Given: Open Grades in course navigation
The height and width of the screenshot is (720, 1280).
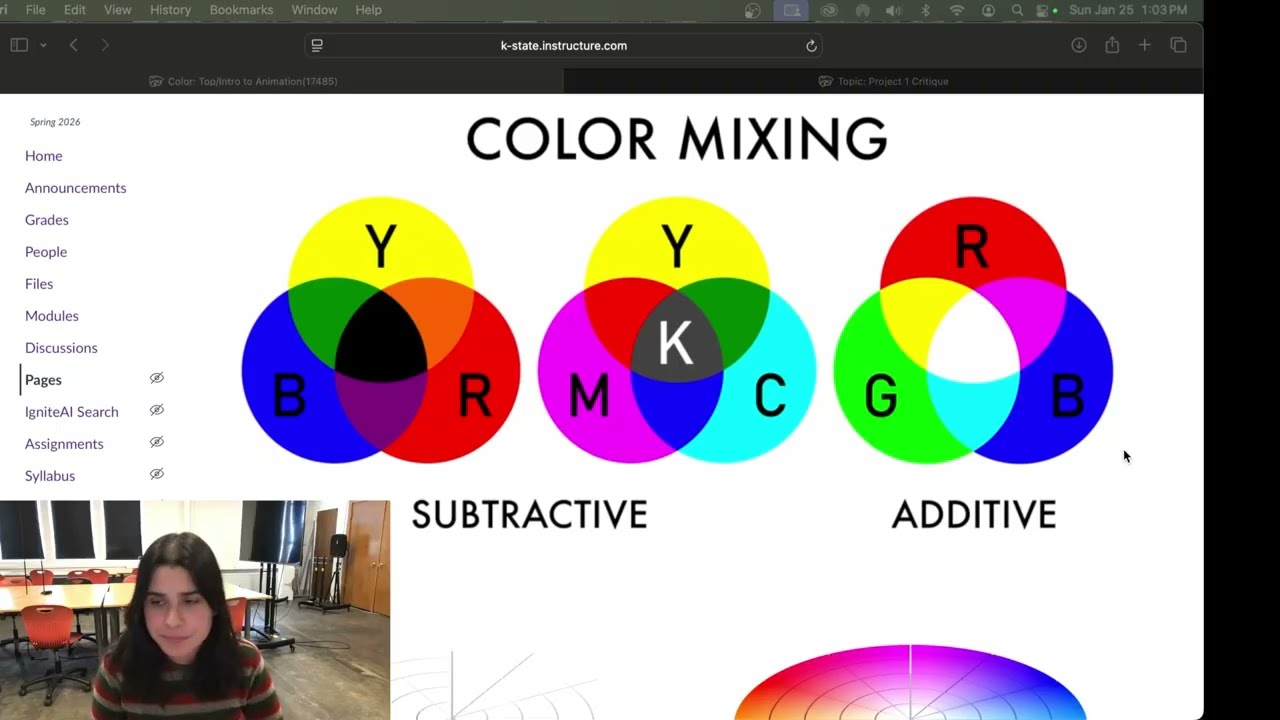Looking at the screenshot, I should (x=47, y=220).
